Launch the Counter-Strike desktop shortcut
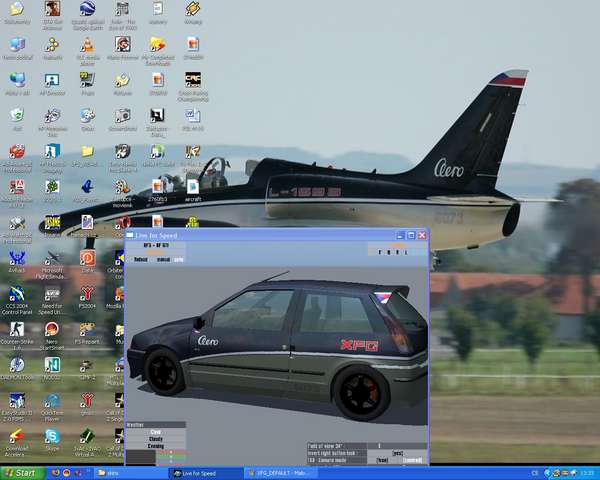Screen dimensions: 600x480 pos(17,335)
